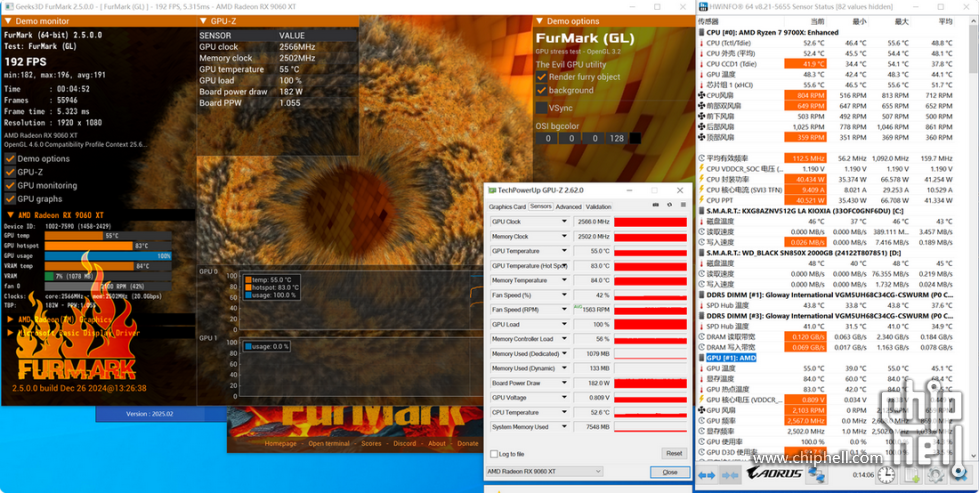Click HWiNFO expand columns blue arrows icon

click(707, 475)
